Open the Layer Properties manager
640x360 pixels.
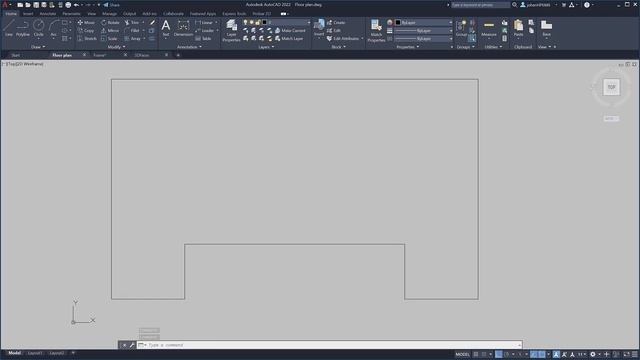[x=231, y=31]
